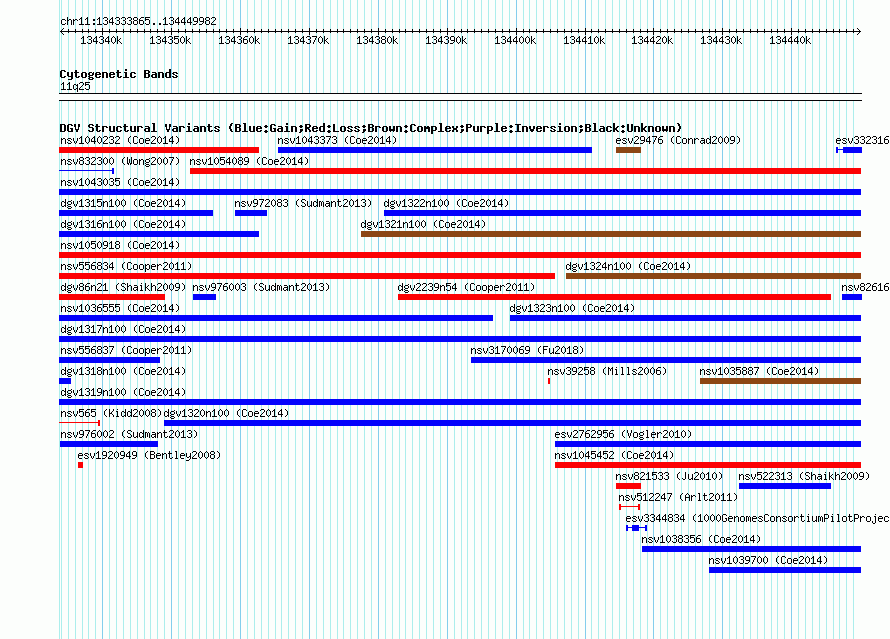Open dgv1320n100 (Coe2014) variant label

[x=226, y=413]
